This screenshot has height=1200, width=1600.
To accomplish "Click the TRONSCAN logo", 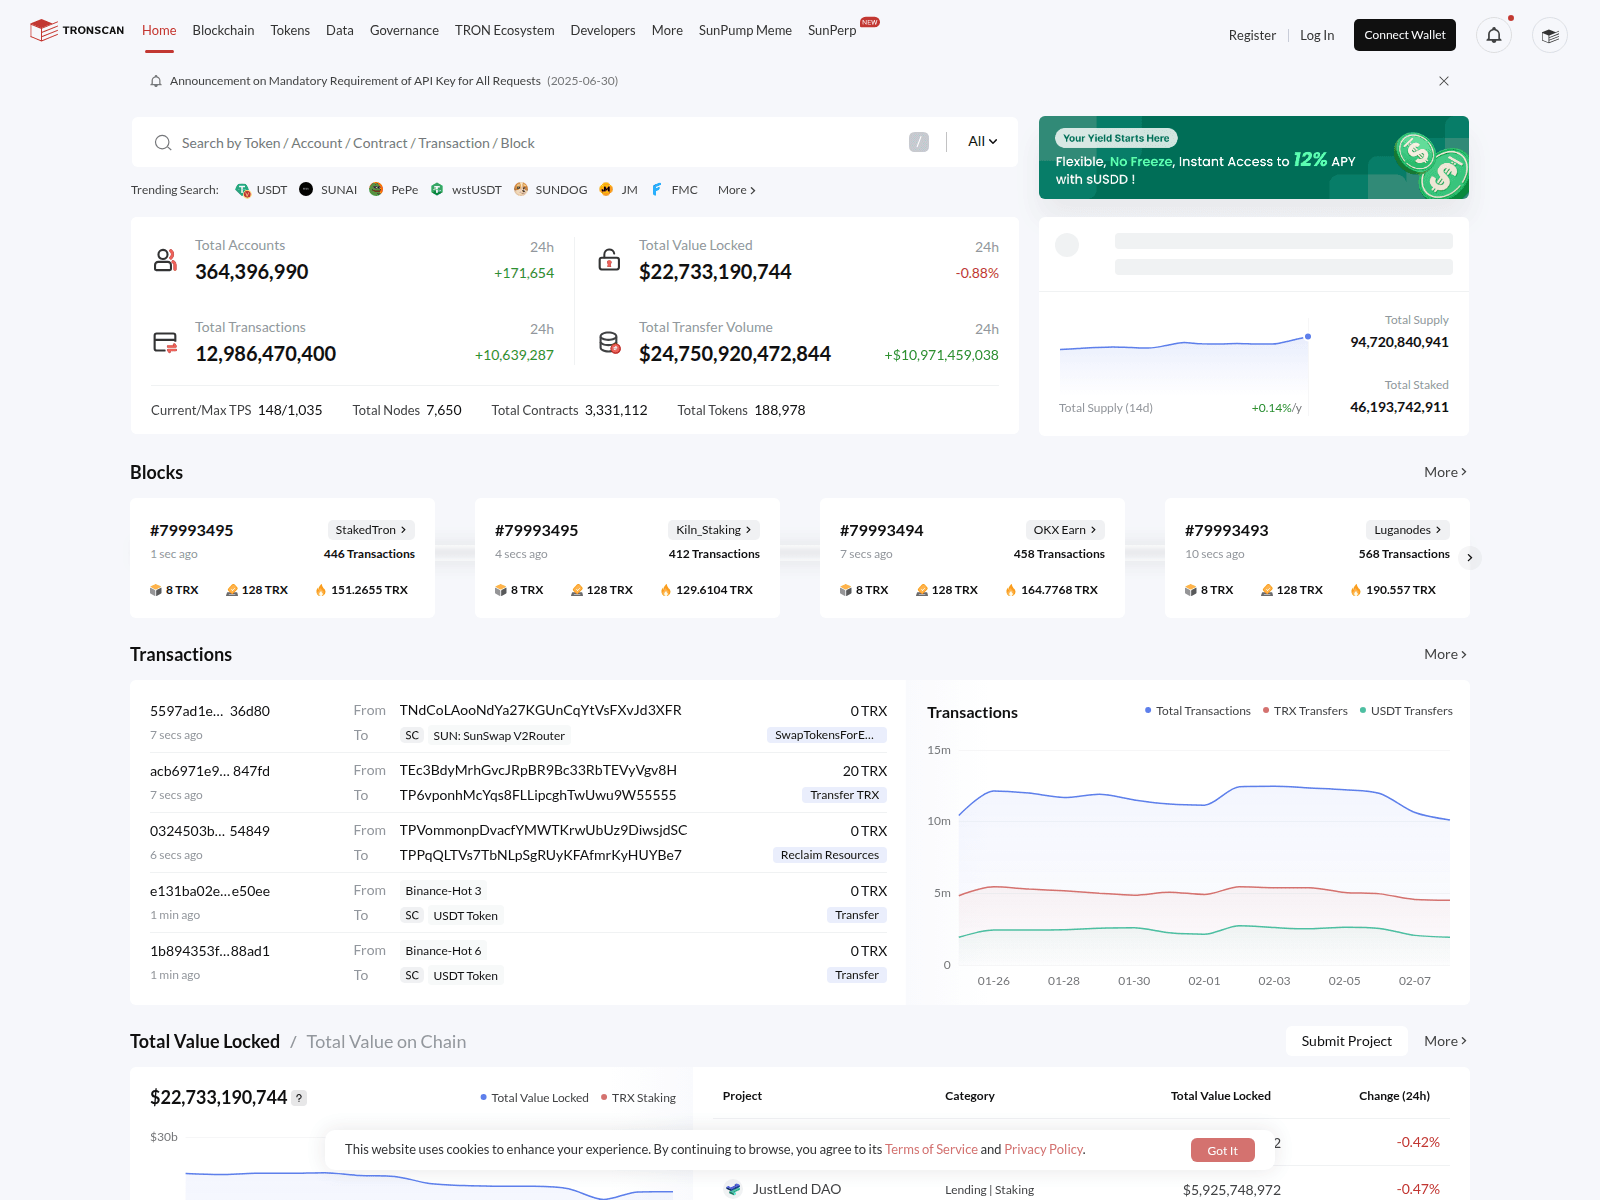I will pyautogui.click(x=77, y=30).
